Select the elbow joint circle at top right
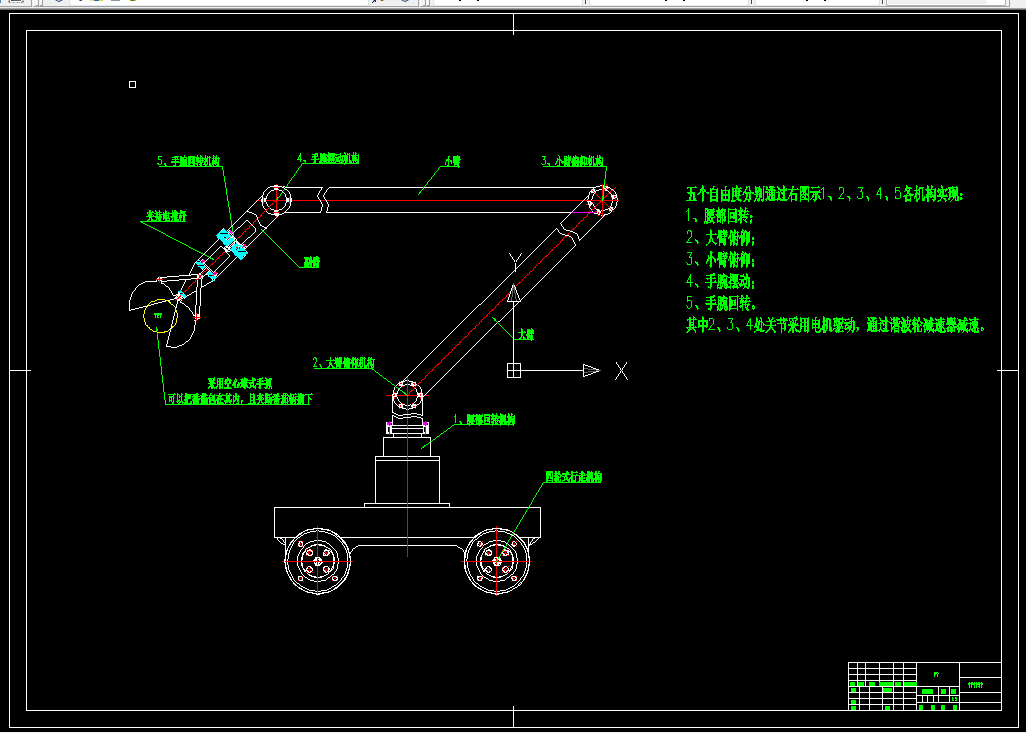This screenshot has height=733, width=1026. [602, 199]
